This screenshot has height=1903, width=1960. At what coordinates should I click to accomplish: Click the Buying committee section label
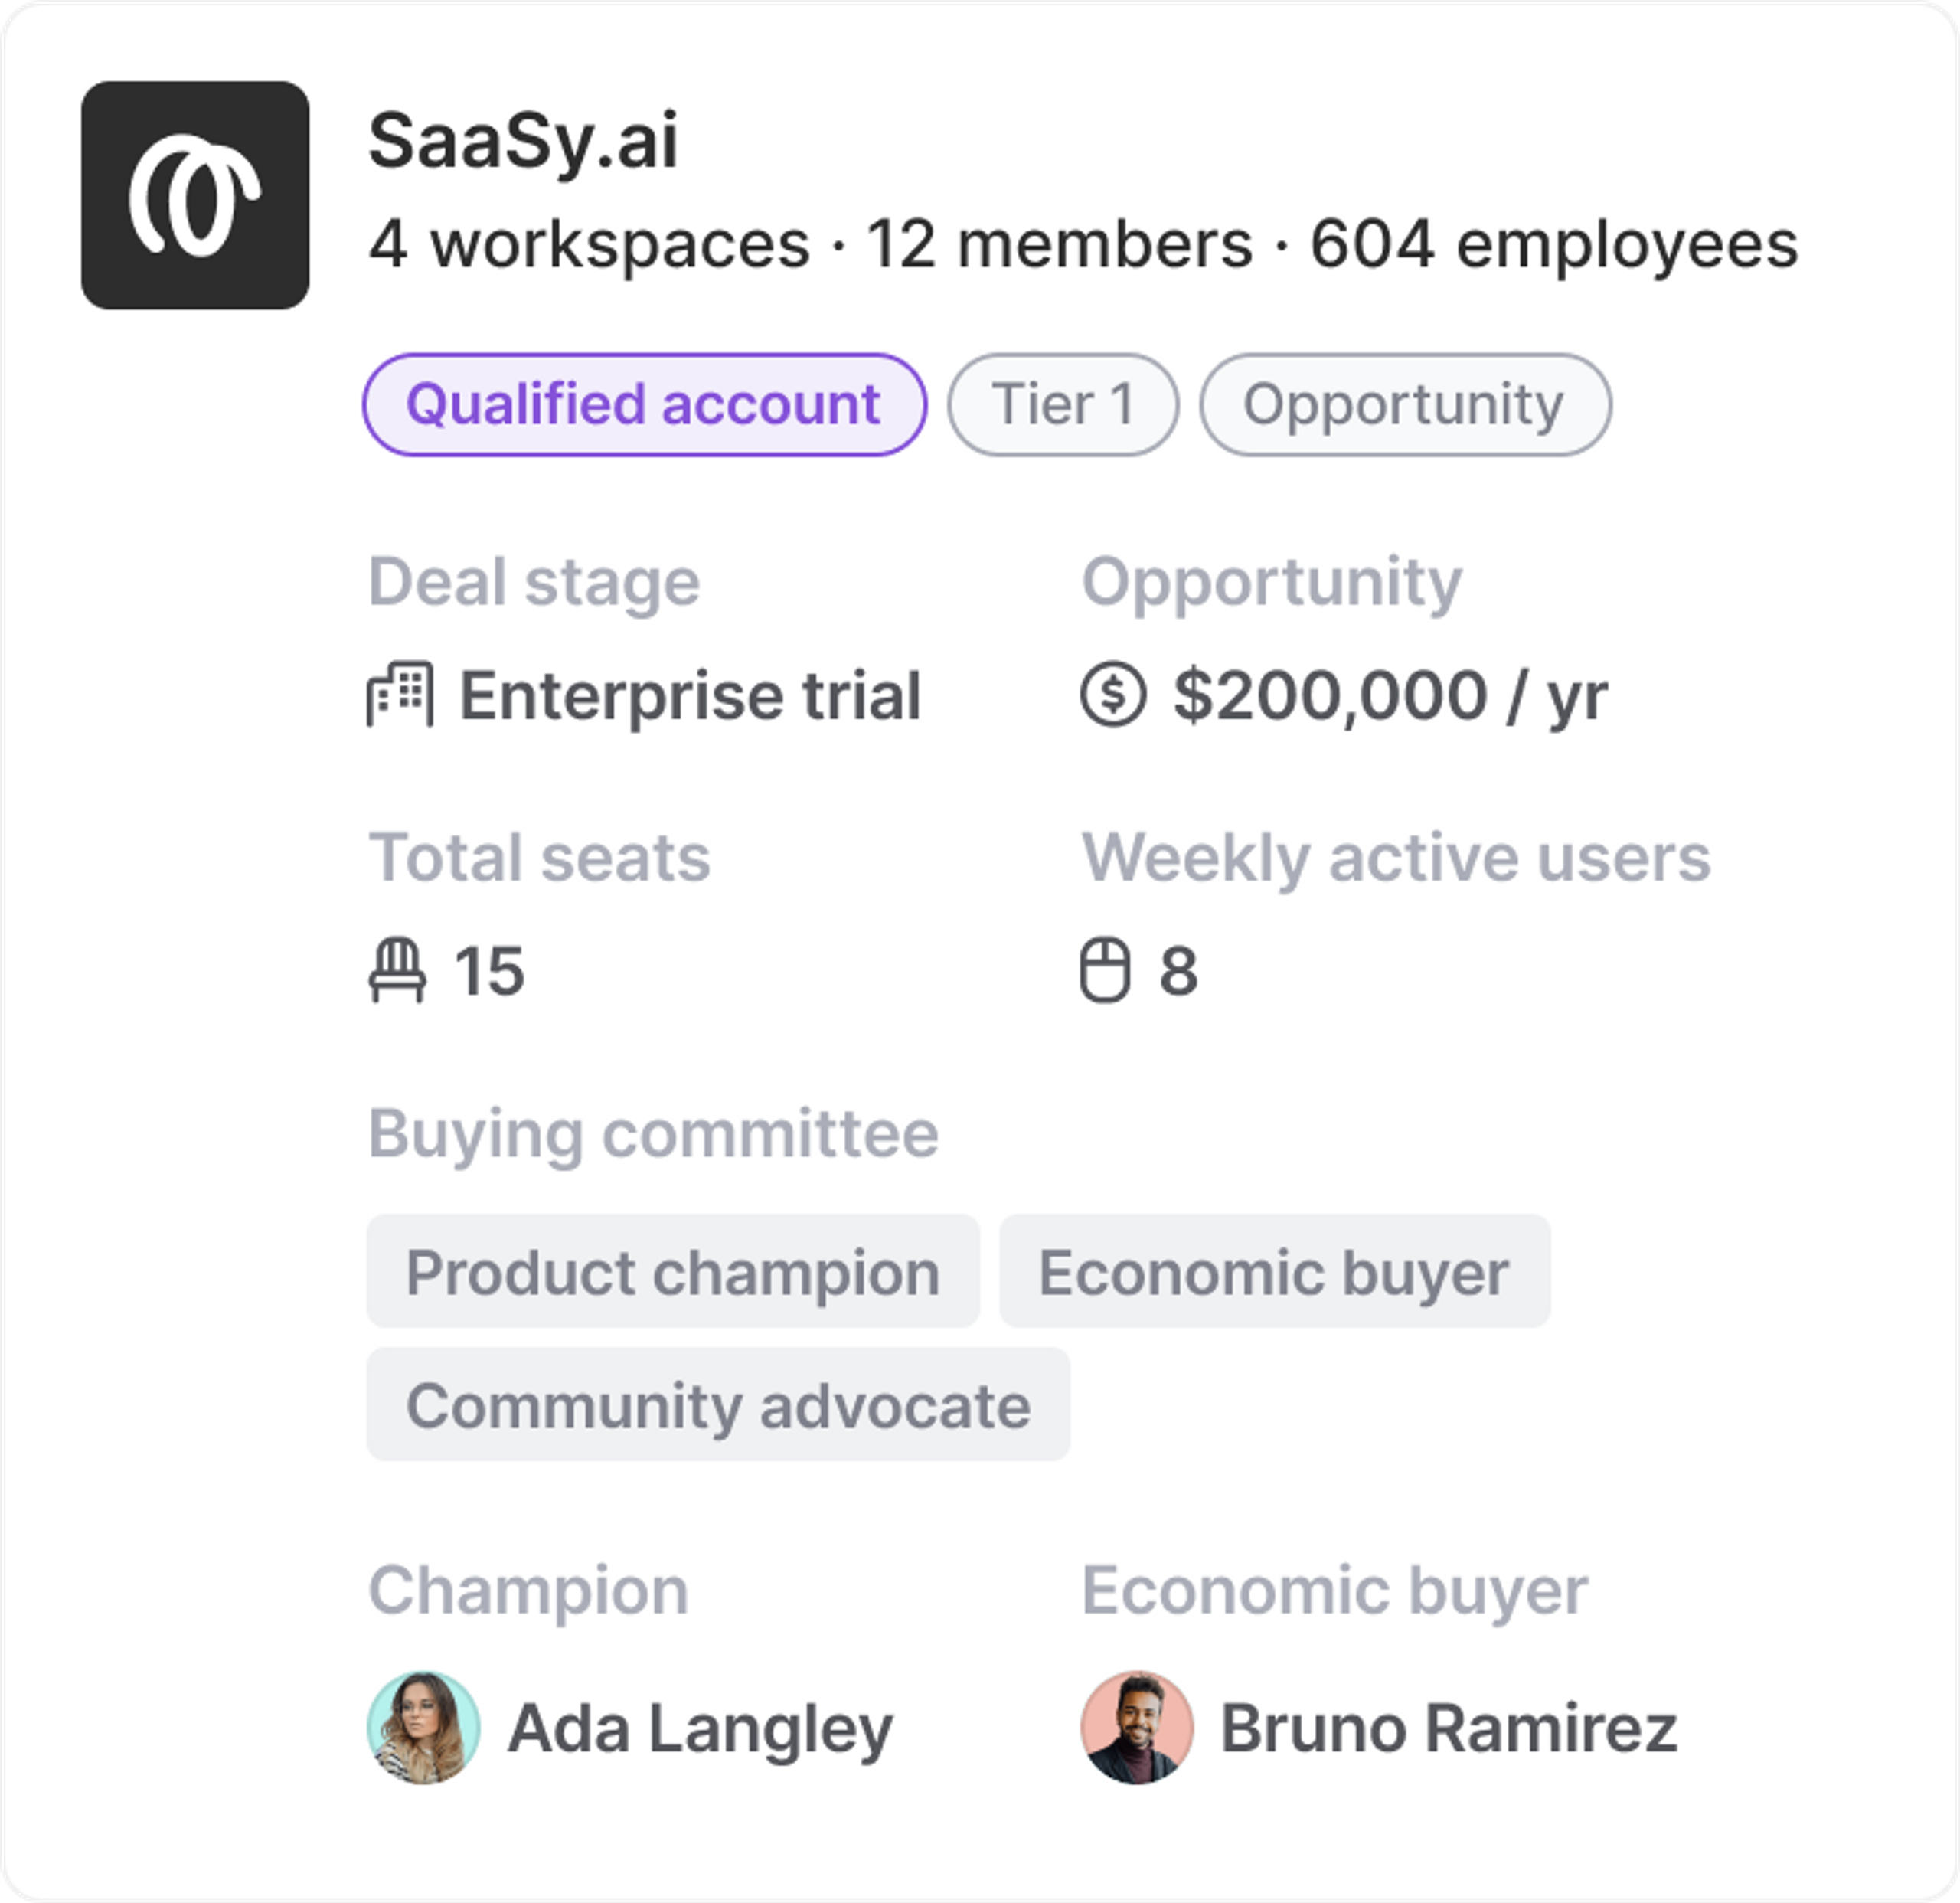[x=653, y=1133]
